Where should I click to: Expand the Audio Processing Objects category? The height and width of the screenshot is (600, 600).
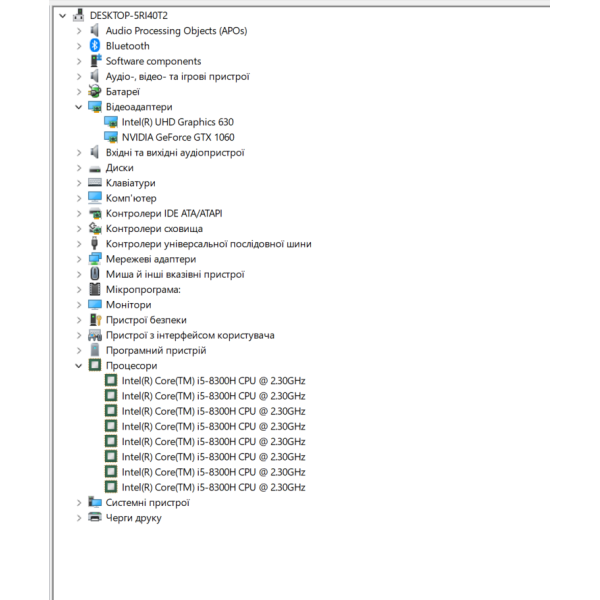point(79,31)
